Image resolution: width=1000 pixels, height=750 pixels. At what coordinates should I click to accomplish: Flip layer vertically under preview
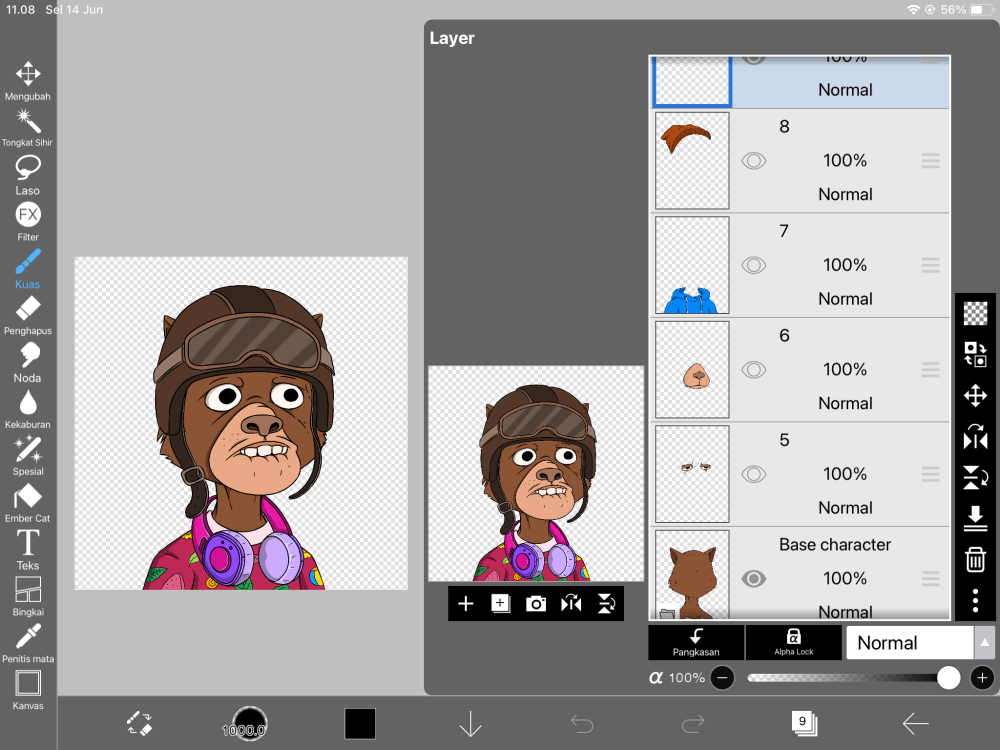(x=606, y=603)
